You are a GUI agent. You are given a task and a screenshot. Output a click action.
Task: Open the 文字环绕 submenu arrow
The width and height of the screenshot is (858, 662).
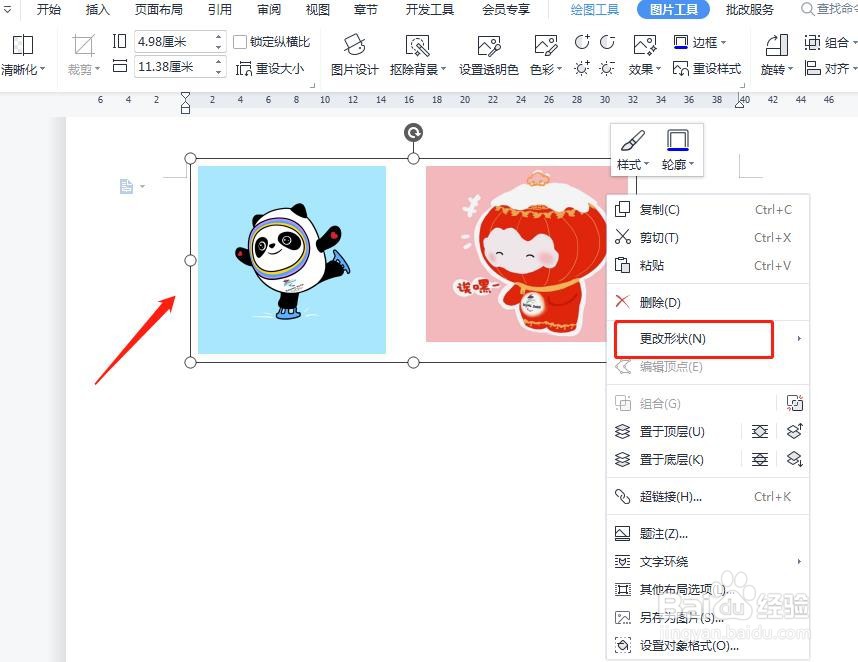tap(799, 561)
